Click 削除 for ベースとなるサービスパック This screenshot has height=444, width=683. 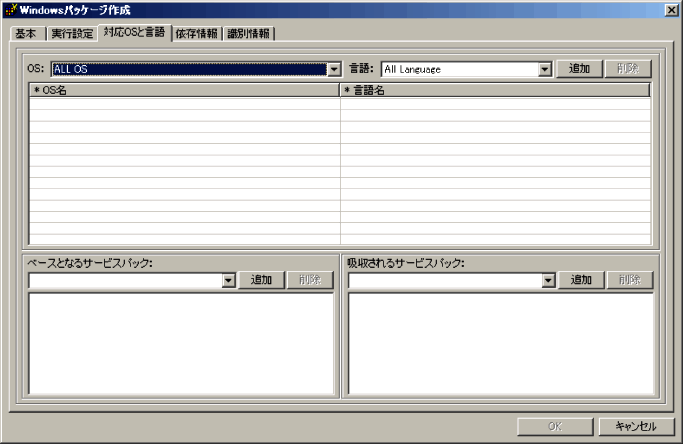click(x=310, y=280)
